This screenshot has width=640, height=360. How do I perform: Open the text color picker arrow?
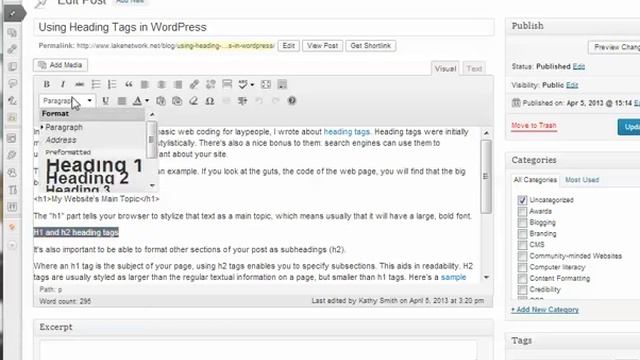click(x=147, y=100)
